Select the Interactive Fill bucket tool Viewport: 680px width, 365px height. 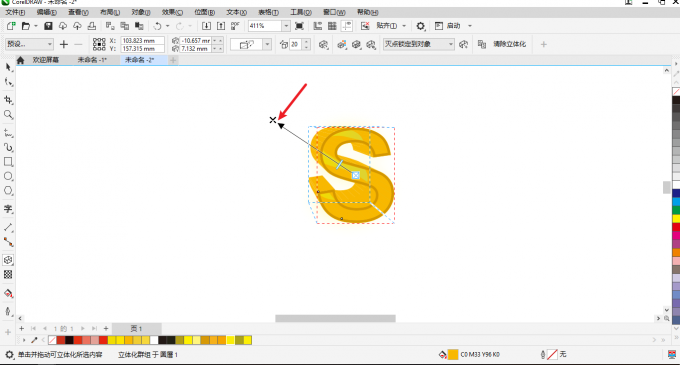(8, 293)
